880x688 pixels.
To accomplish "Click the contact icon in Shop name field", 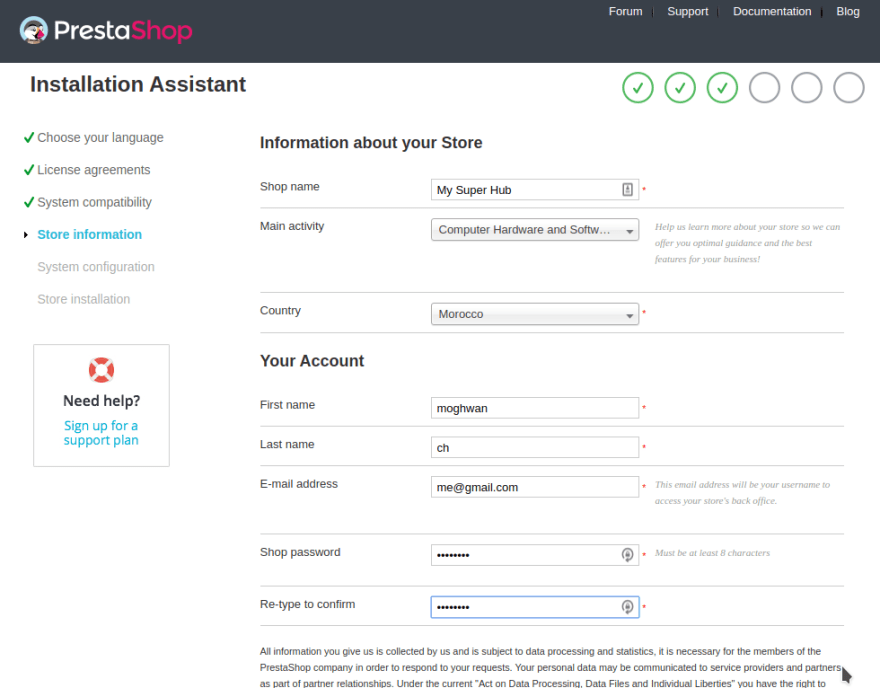I will 627,190.
